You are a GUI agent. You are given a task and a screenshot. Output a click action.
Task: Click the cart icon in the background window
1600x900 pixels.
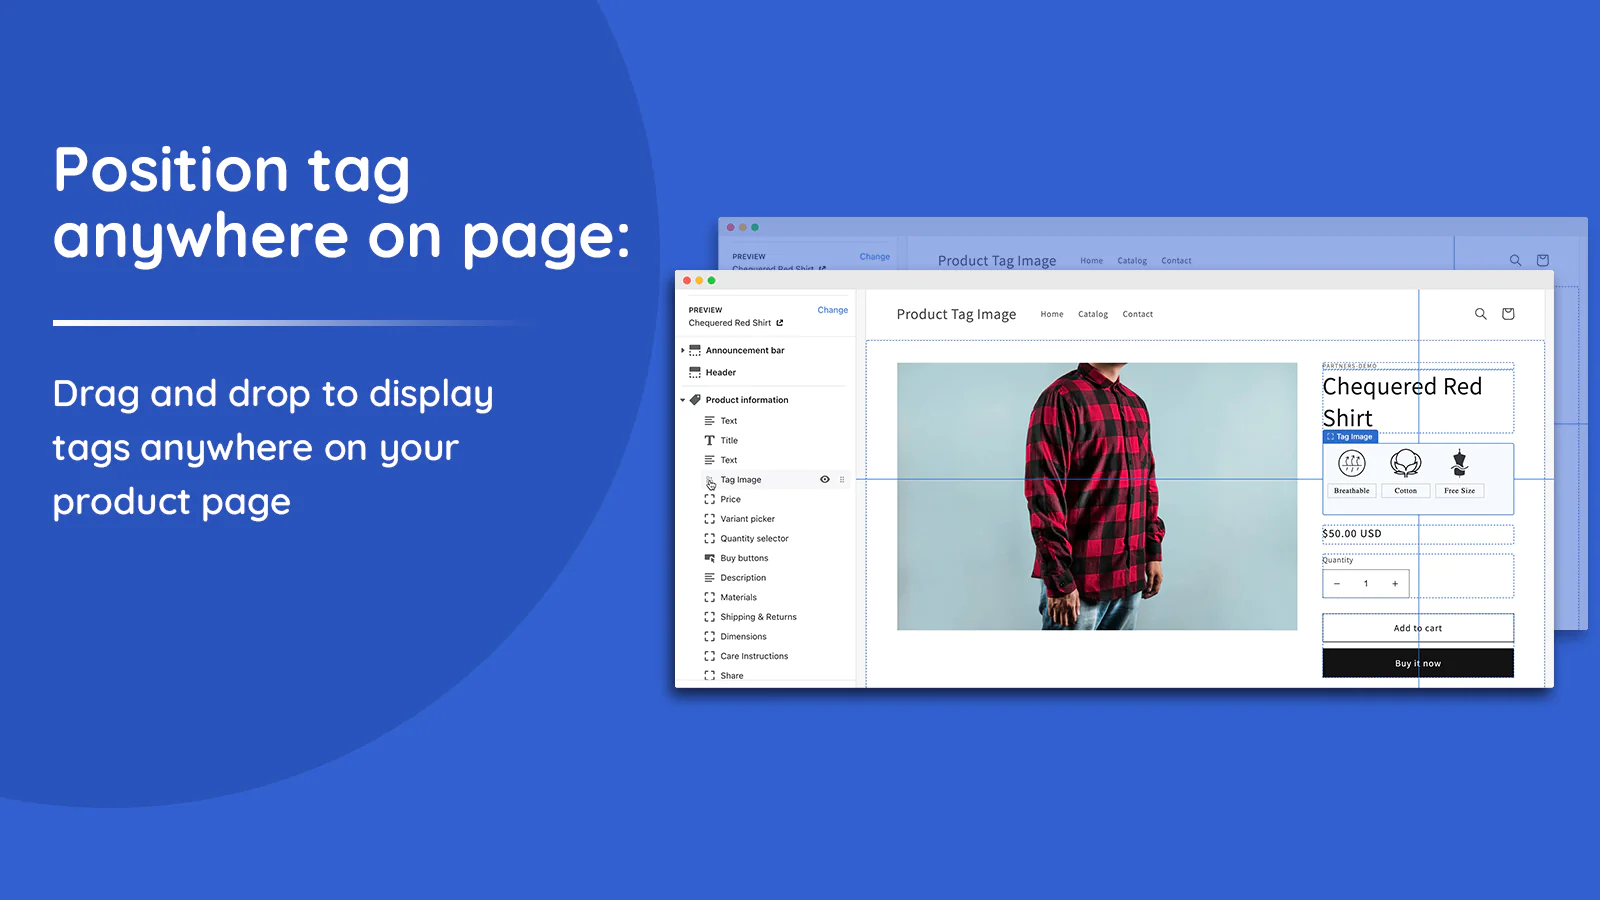tap(1543, 260)
